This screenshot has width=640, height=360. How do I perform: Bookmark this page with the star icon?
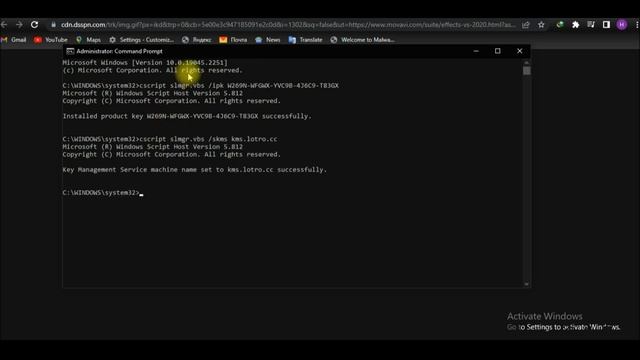click(x=541, y=25)
